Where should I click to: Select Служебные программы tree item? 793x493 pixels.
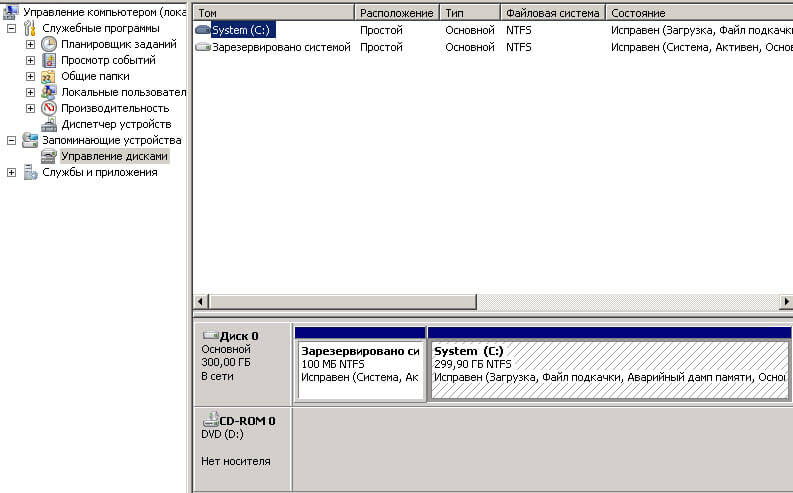(101, 28)
